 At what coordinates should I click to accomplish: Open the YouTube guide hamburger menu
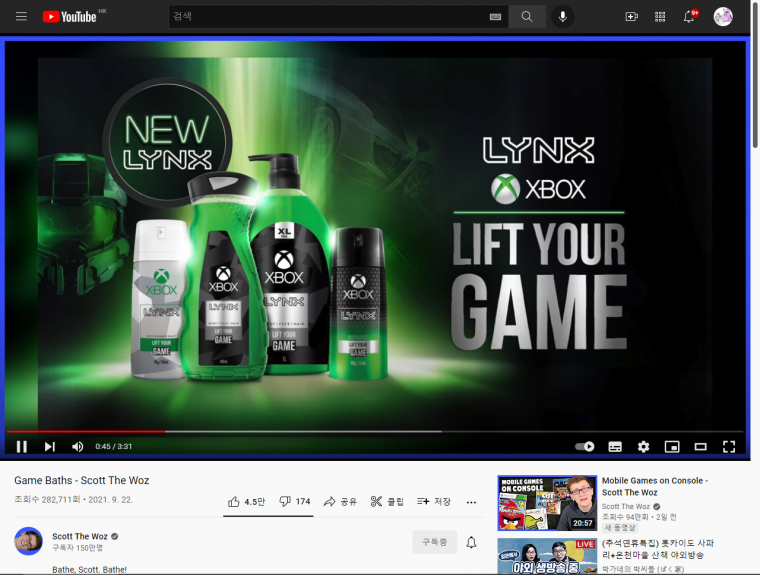(21, 16)
